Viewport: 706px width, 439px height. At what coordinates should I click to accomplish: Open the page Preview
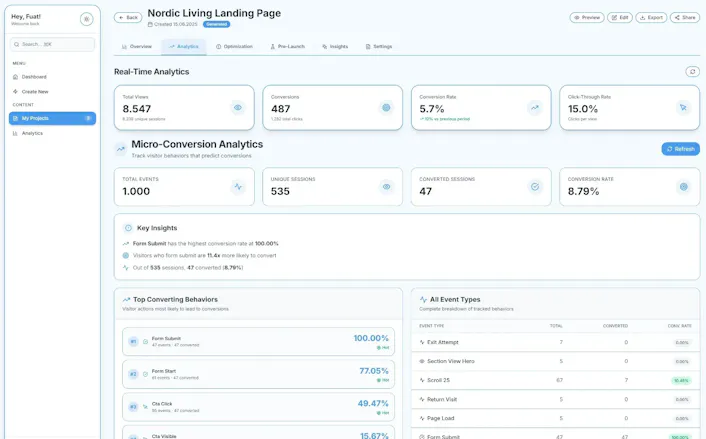(587, 18)
